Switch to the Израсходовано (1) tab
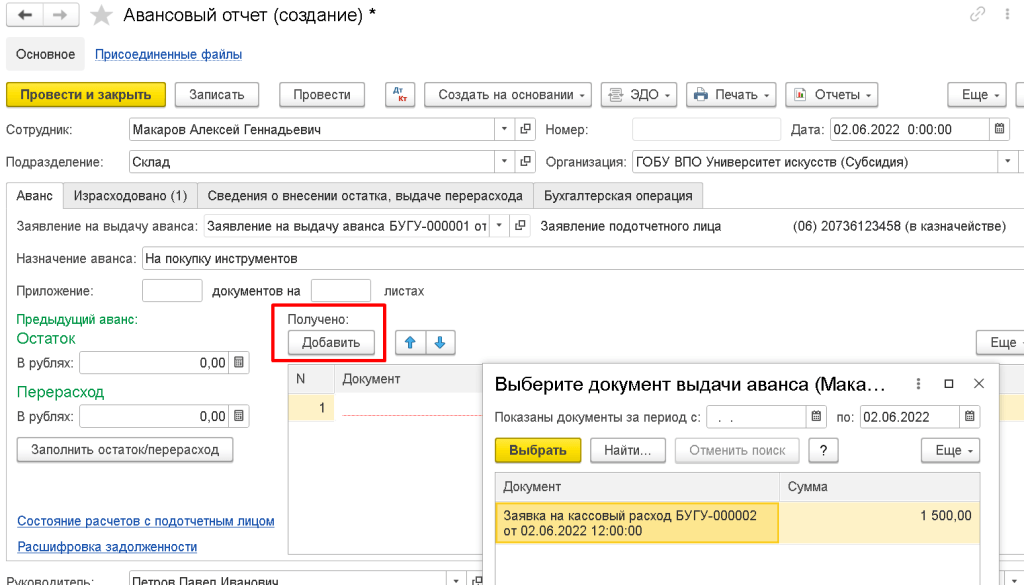The width and height of the screenshot is (1024, 585). tap(130, 195)
